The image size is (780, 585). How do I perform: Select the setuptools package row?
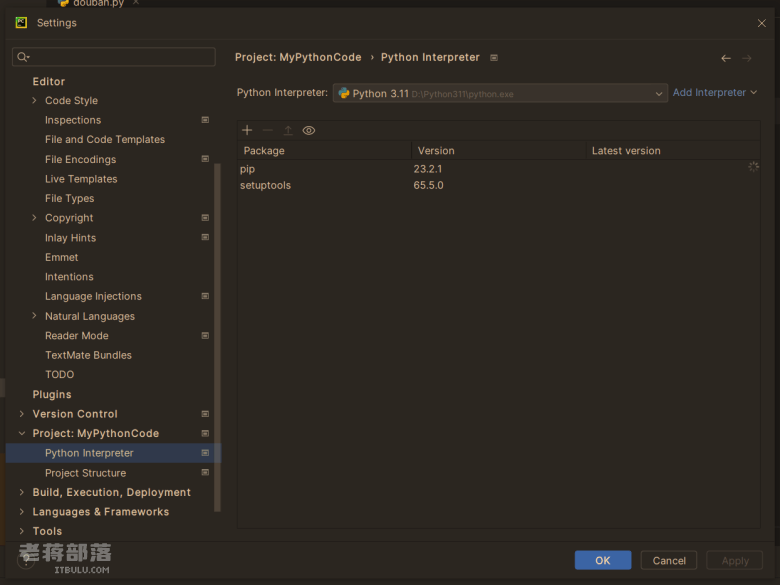[498, 185]
